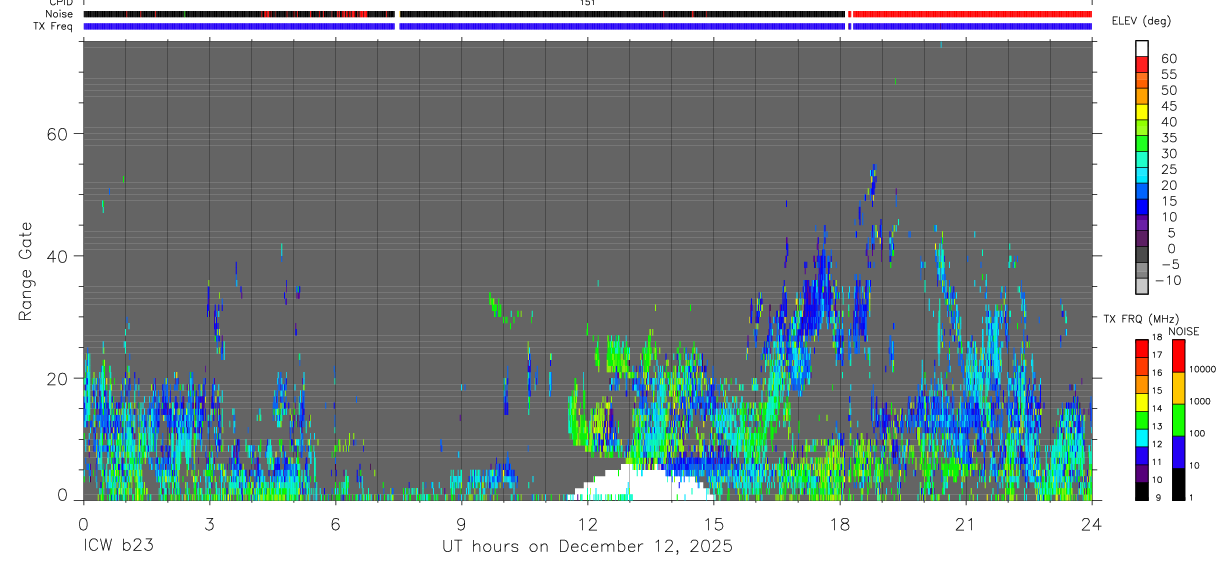Image resolution: width=1228 pixels, height=567 pixels.
Task: Click ELEV colorbar value '45'
Action: [x=1168, y=106]
